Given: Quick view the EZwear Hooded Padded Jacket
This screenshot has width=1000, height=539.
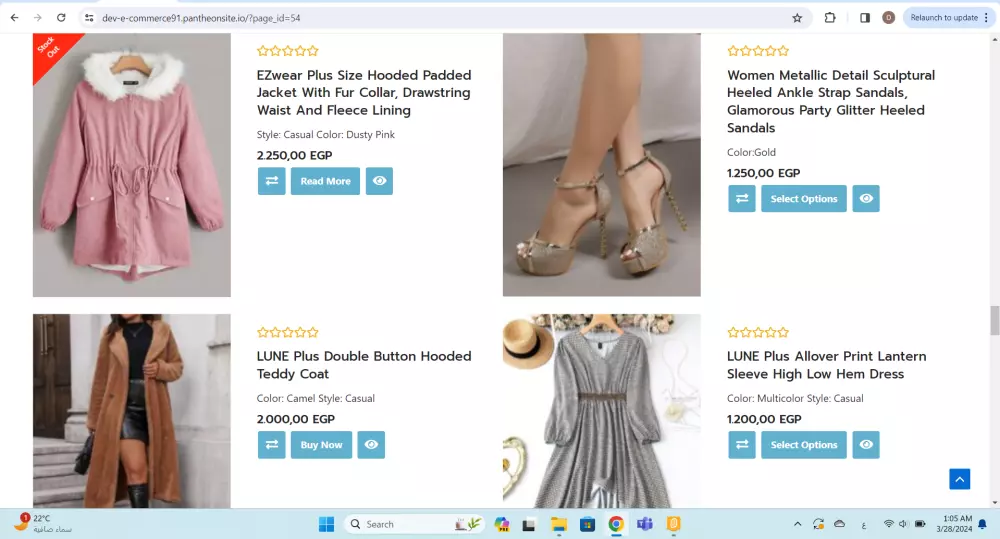Looking at the screenshot, I should tap(379, 181).
